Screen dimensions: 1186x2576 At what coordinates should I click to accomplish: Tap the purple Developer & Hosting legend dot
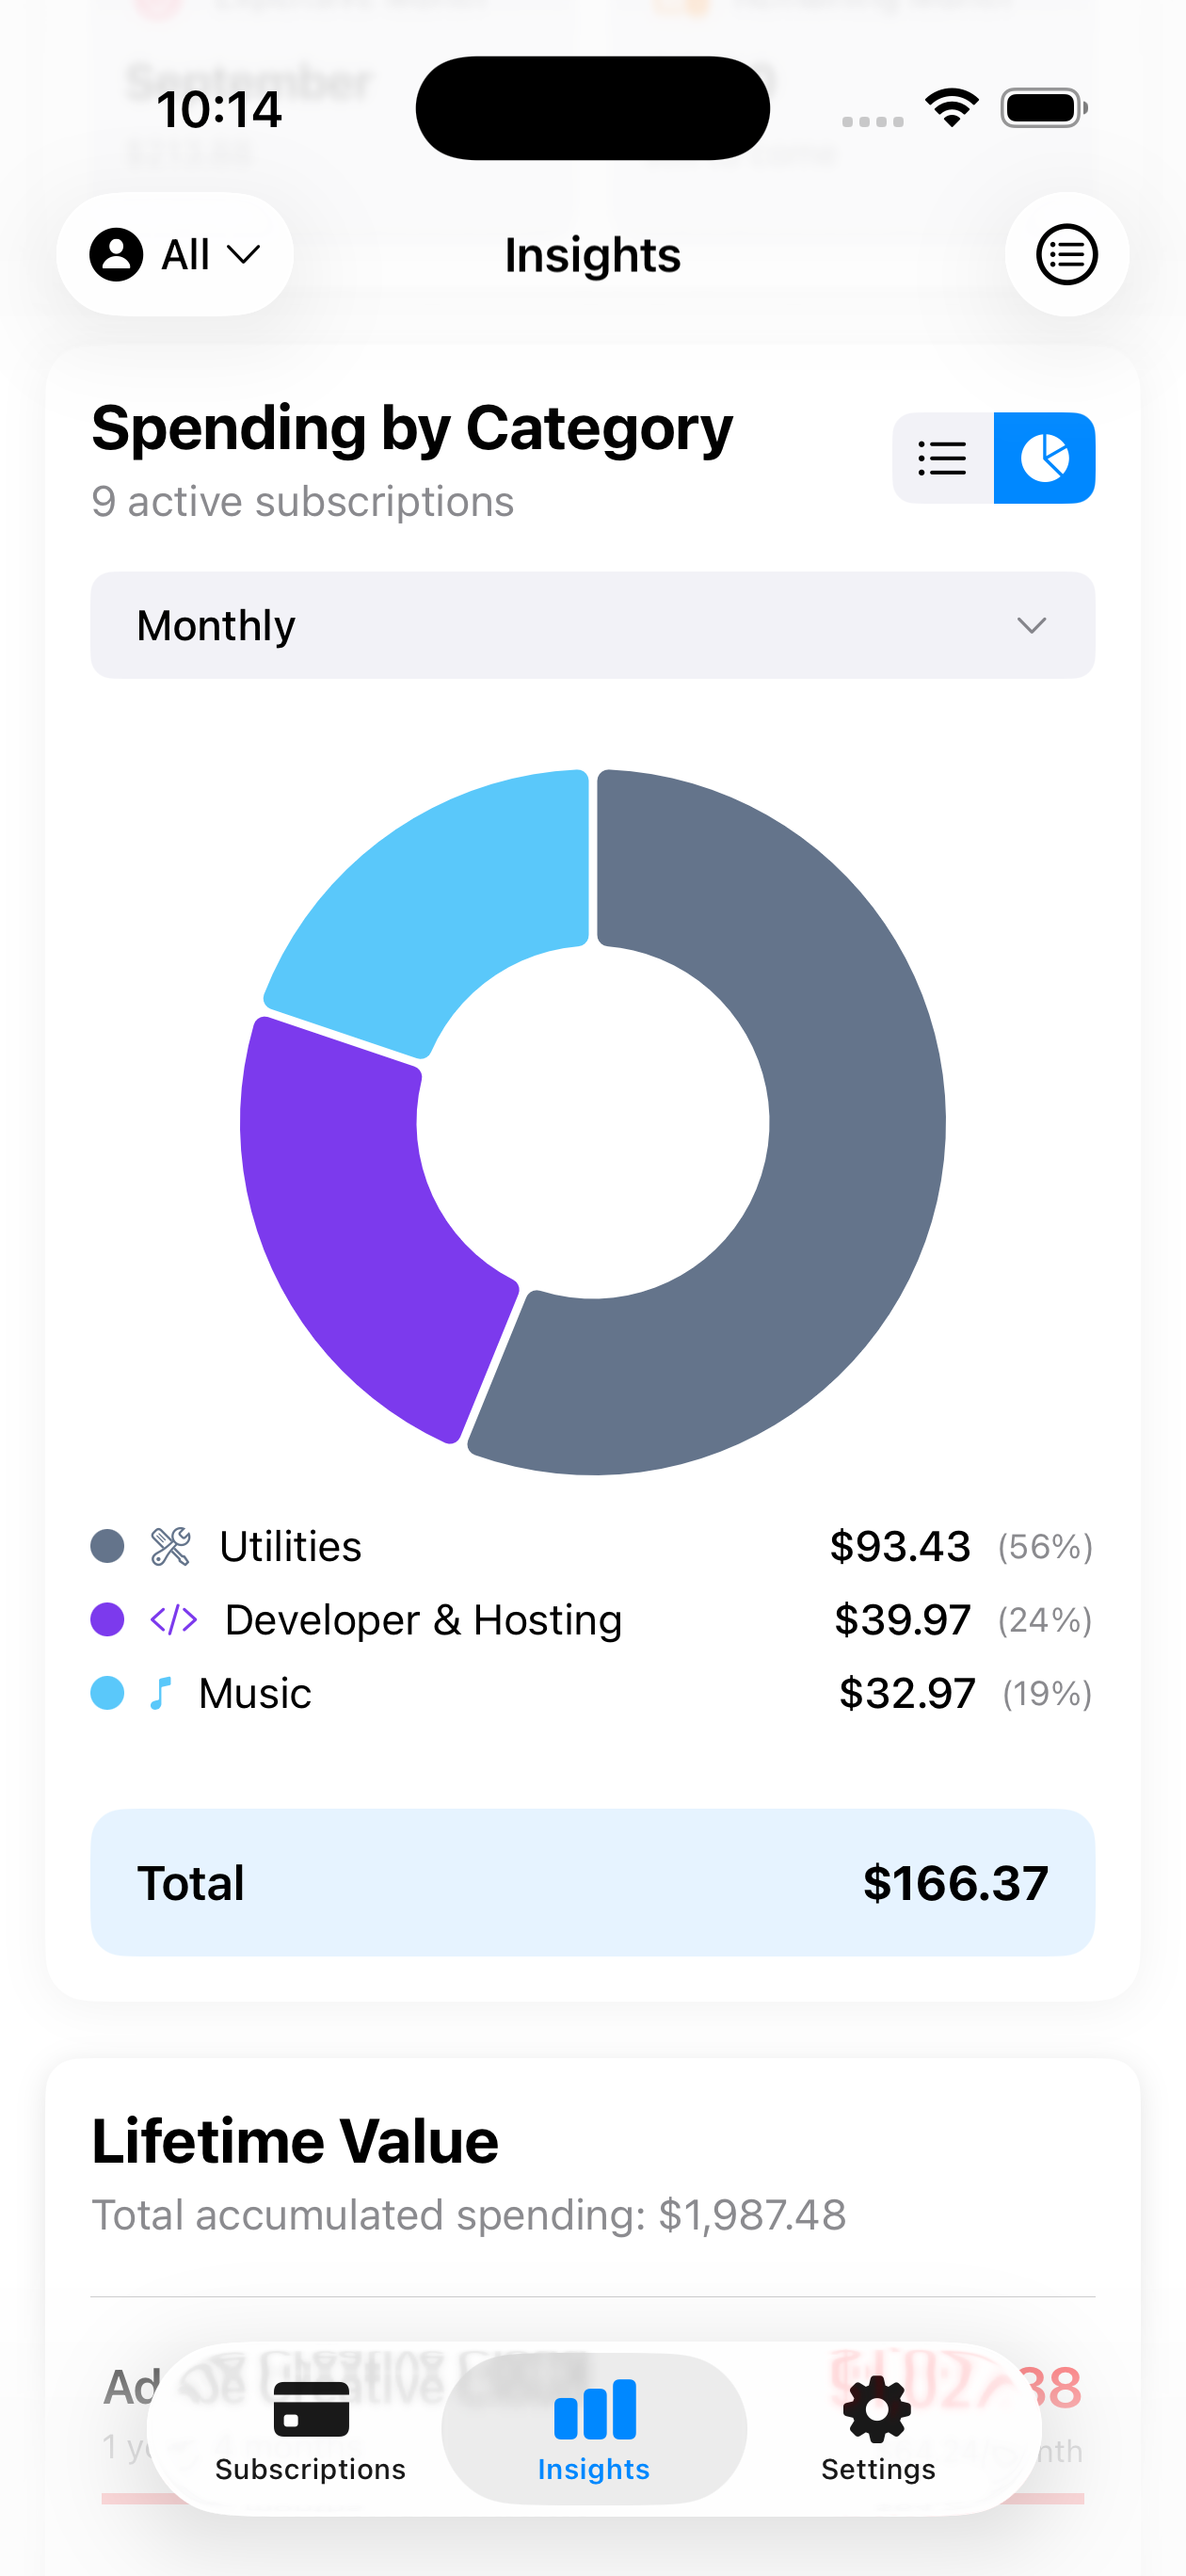point(107,1619)
